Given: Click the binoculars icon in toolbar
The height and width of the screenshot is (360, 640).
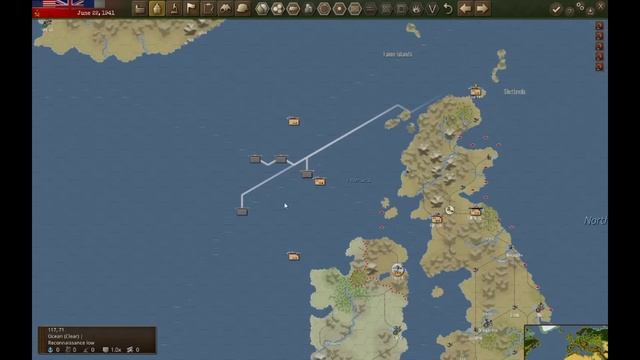Looking at the screenshot, I should click(225, 9).
